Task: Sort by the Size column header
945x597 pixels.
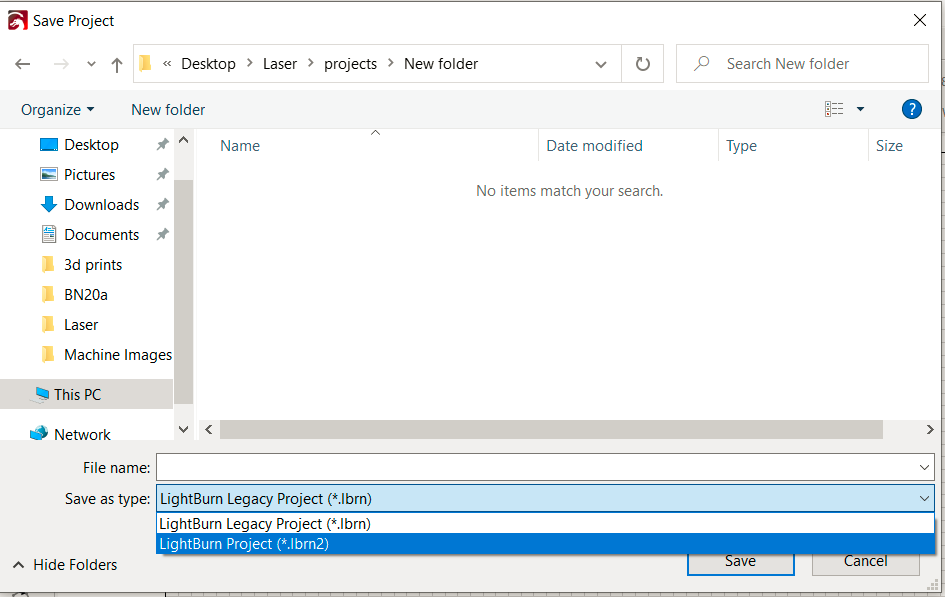Action: coord(889,146)
